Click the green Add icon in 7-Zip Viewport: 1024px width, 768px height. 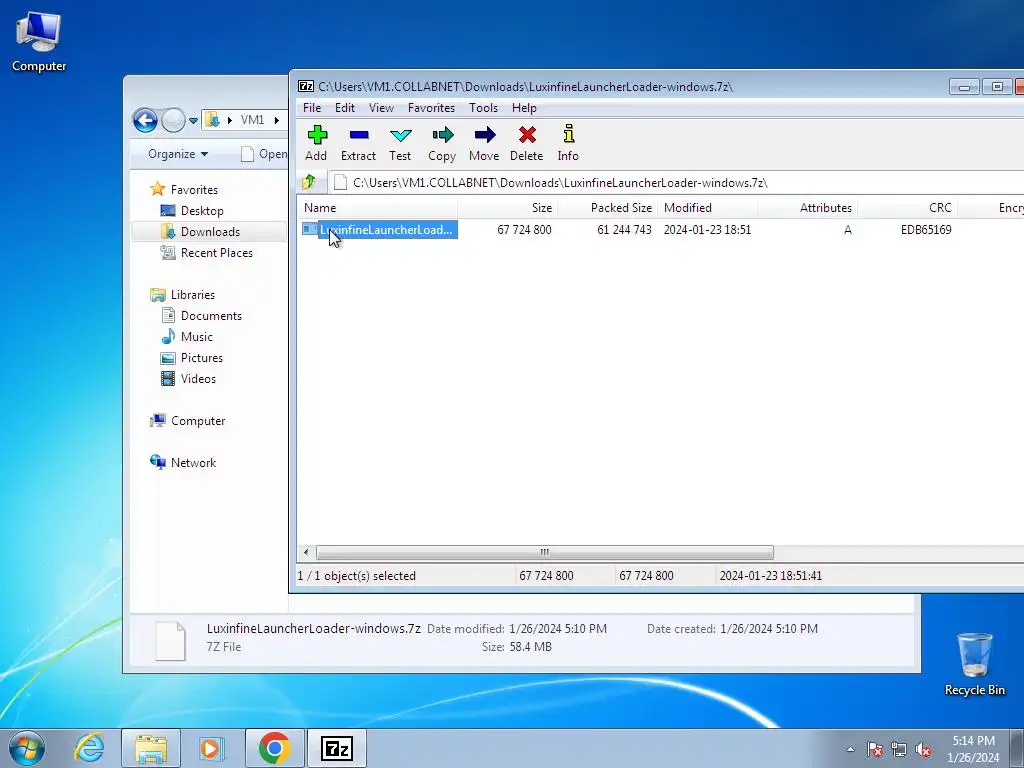(317, 135)
